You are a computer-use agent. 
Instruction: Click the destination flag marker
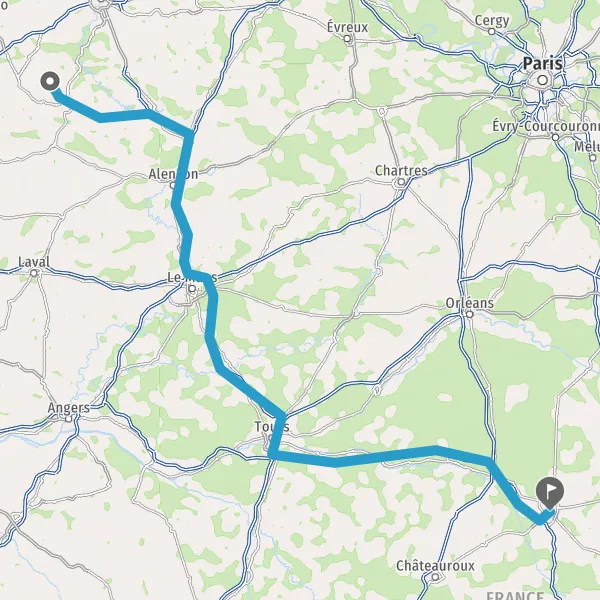[550, 493]
